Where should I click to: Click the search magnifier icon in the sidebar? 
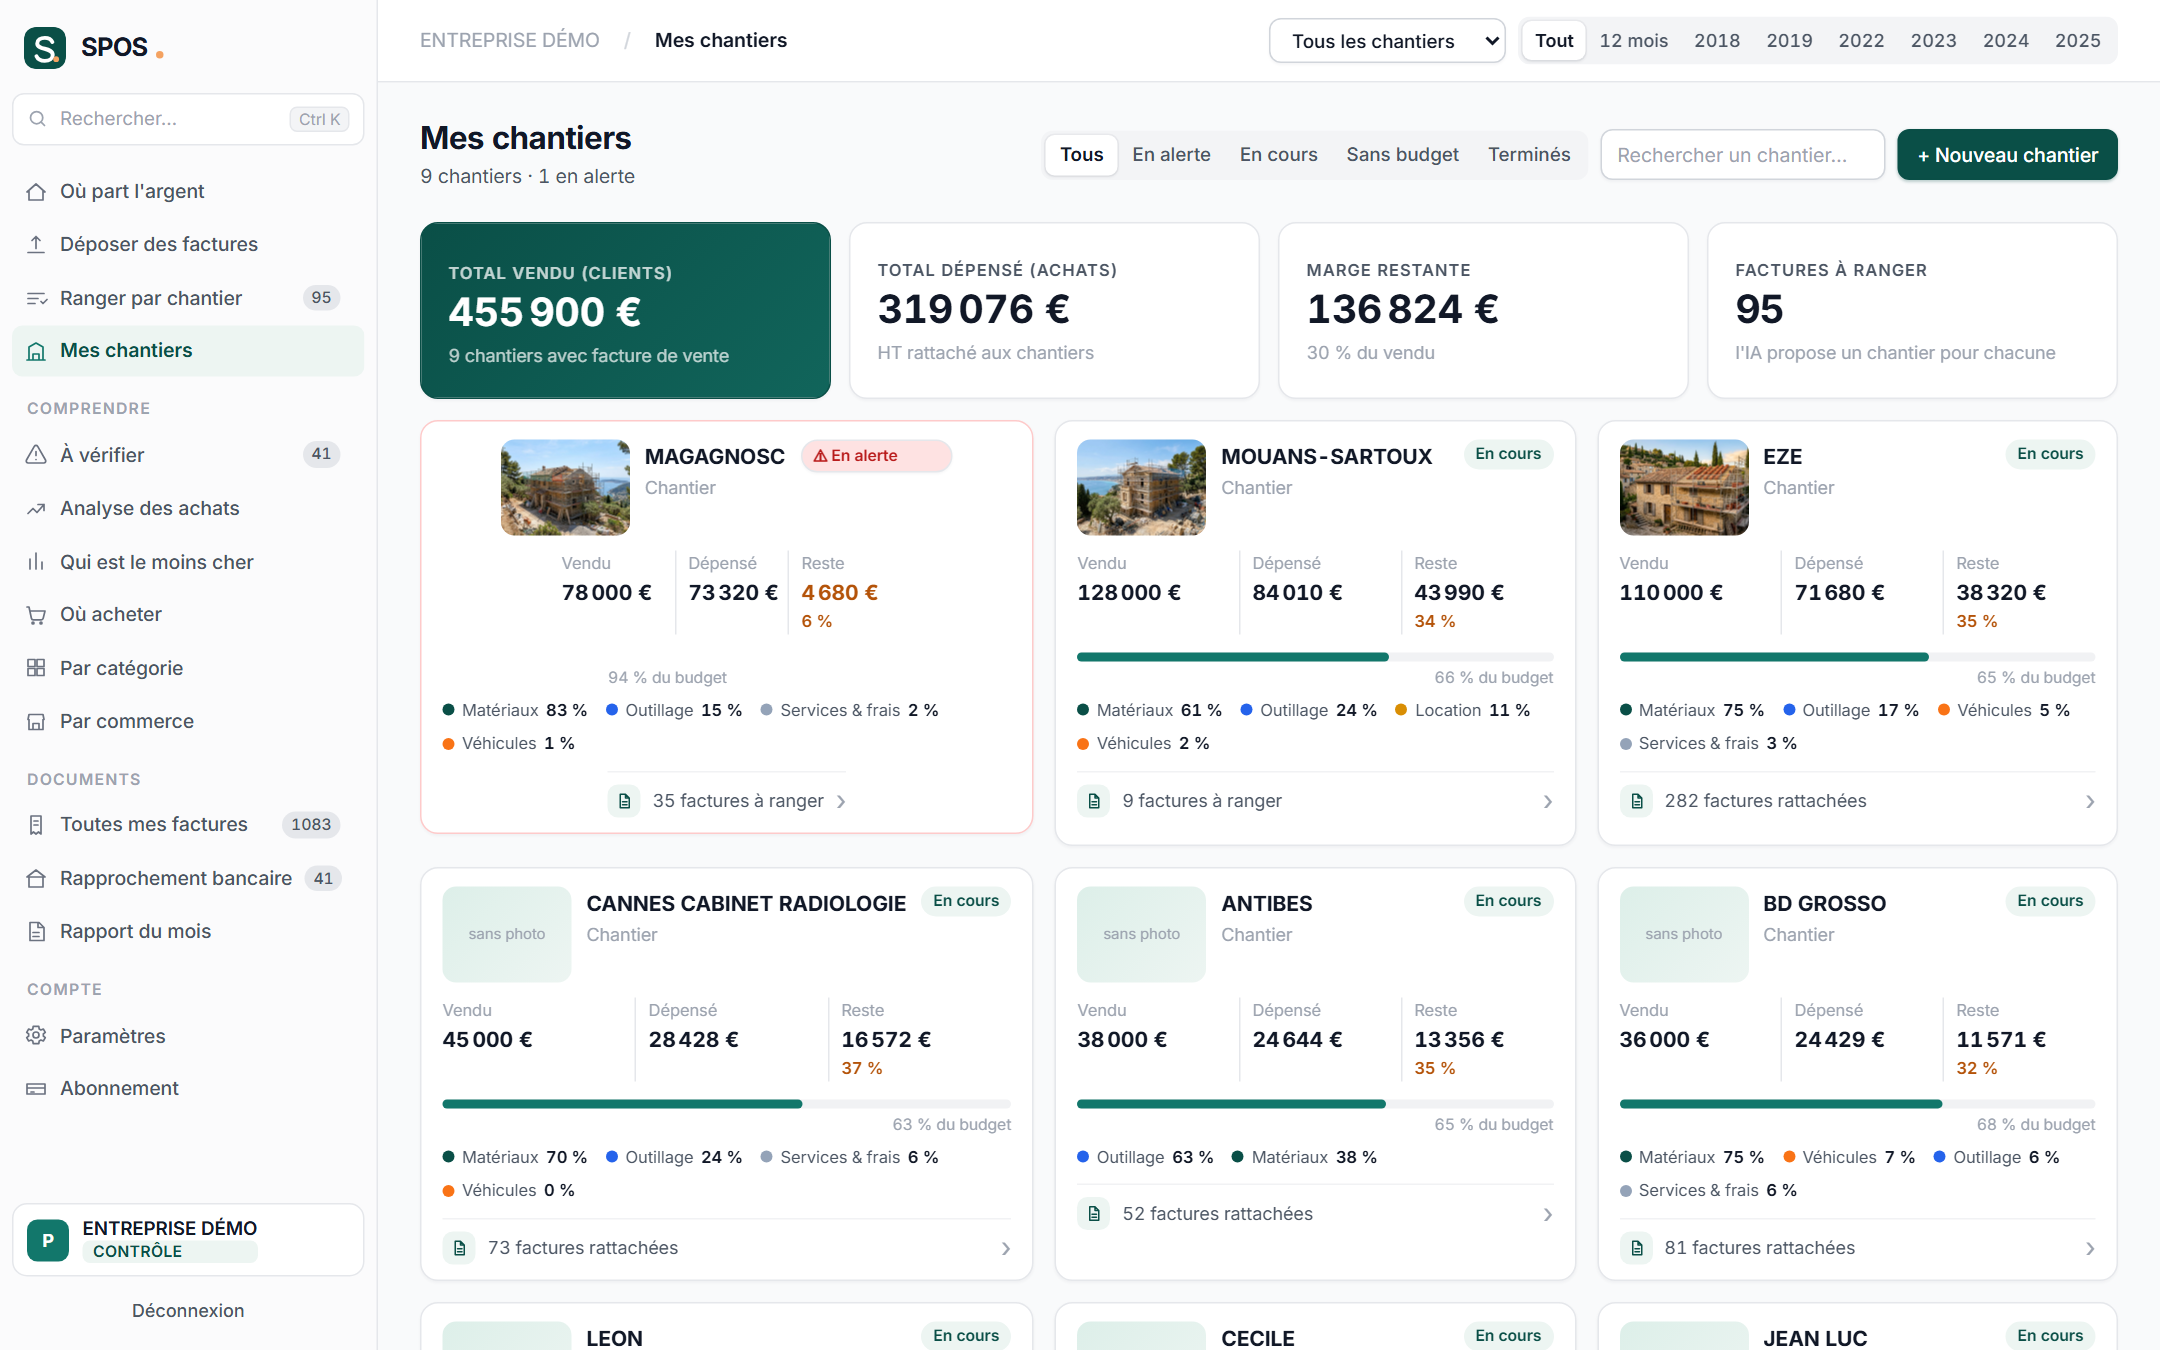(38, 119)
